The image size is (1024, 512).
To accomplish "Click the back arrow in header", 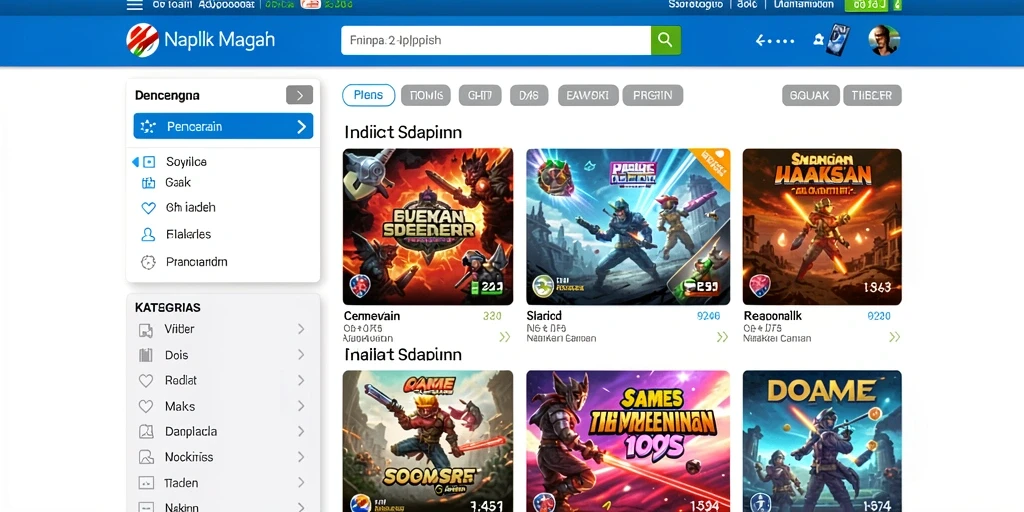I will point(775,40).
